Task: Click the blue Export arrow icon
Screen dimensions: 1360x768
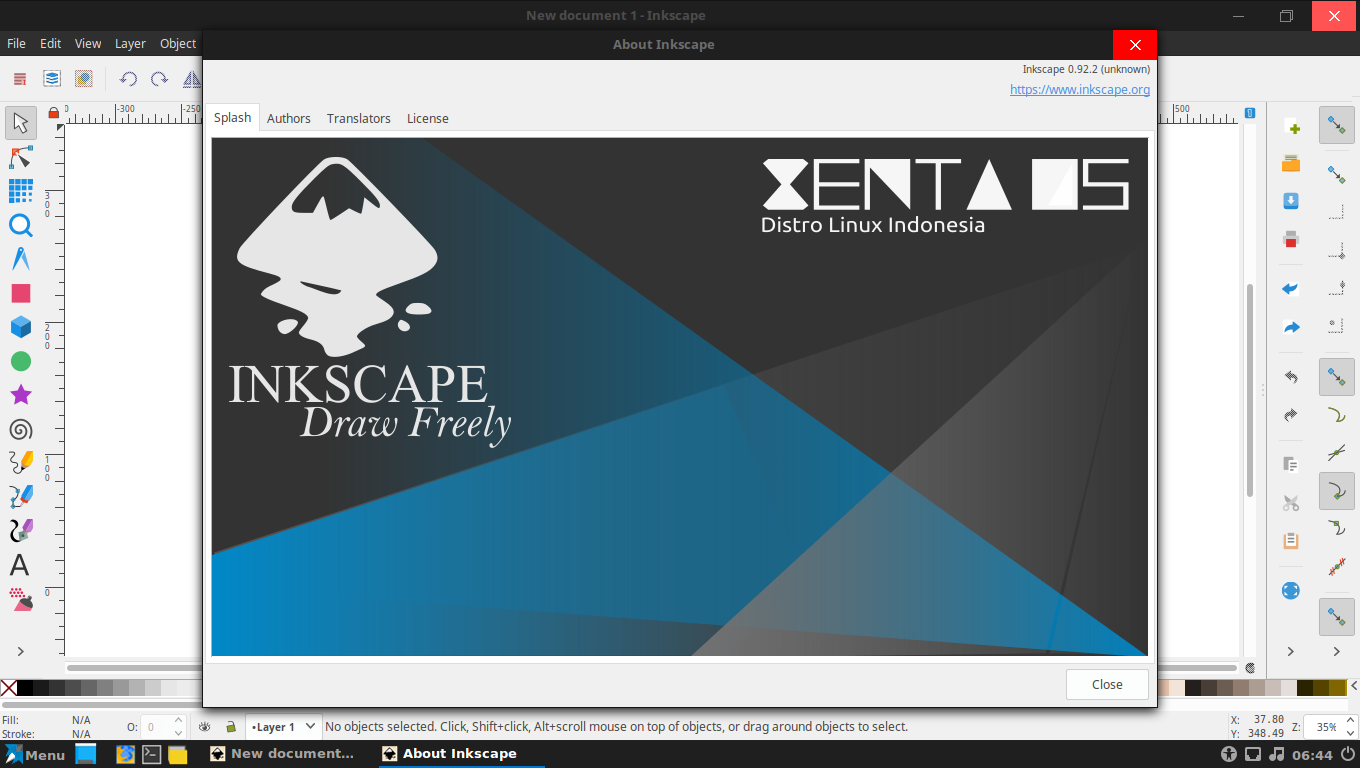Action: coord(1291,327)
